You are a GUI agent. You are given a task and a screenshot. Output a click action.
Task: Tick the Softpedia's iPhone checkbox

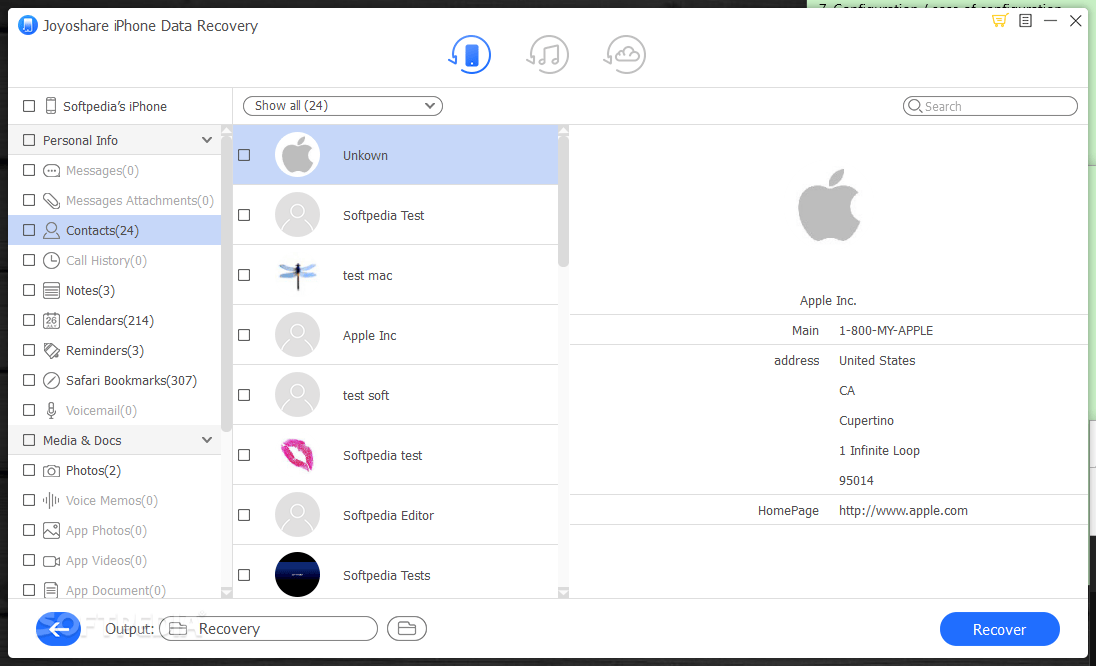[x=29, y=106]
